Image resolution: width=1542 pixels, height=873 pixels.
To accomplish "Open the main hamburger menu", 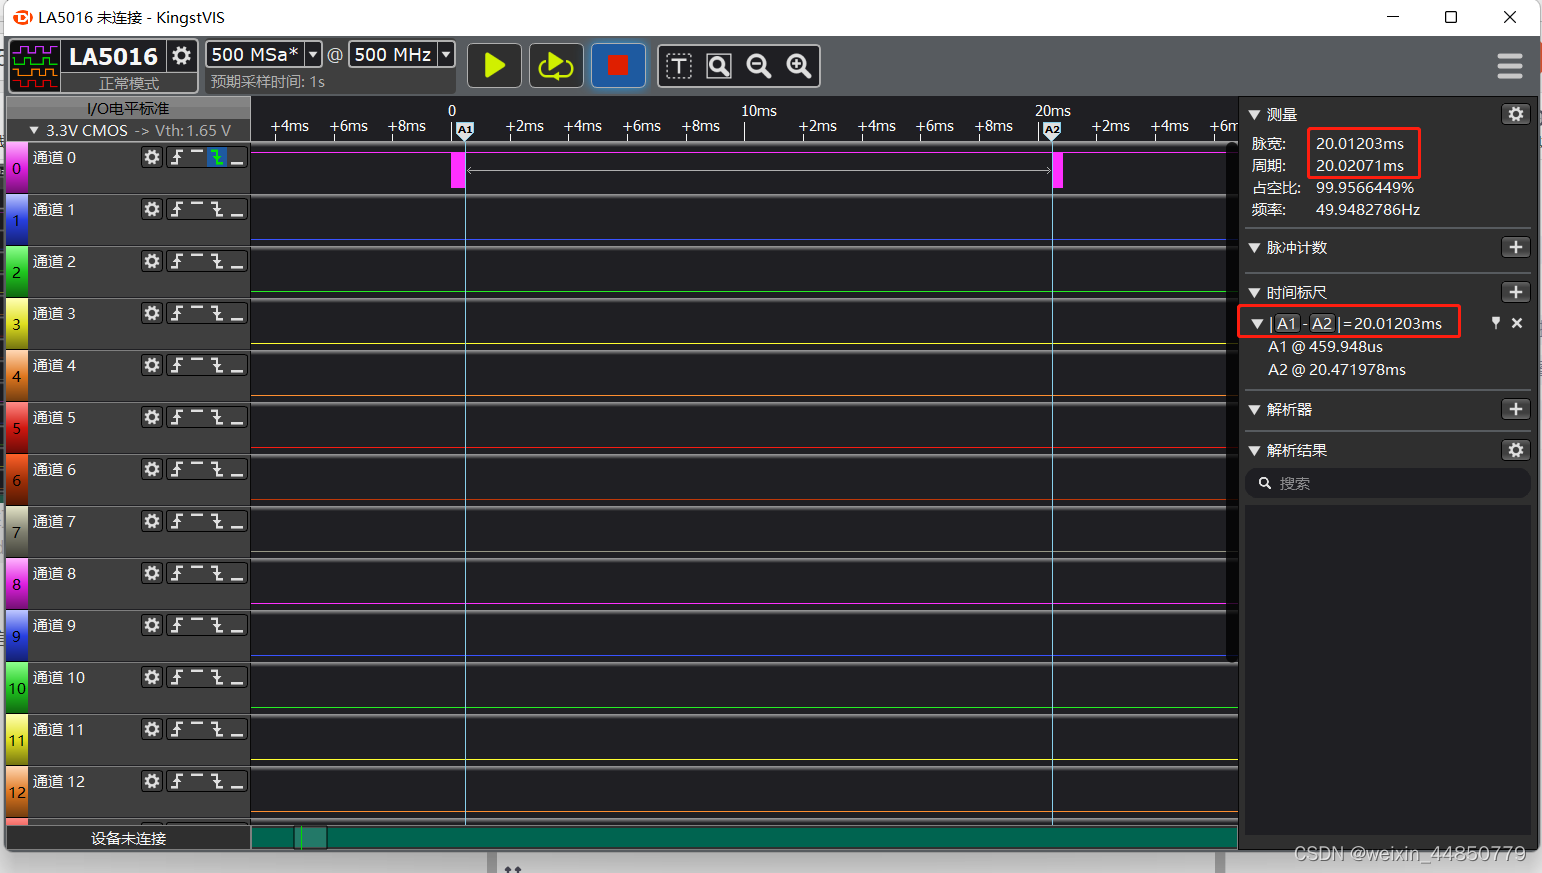I will 1510,66.
